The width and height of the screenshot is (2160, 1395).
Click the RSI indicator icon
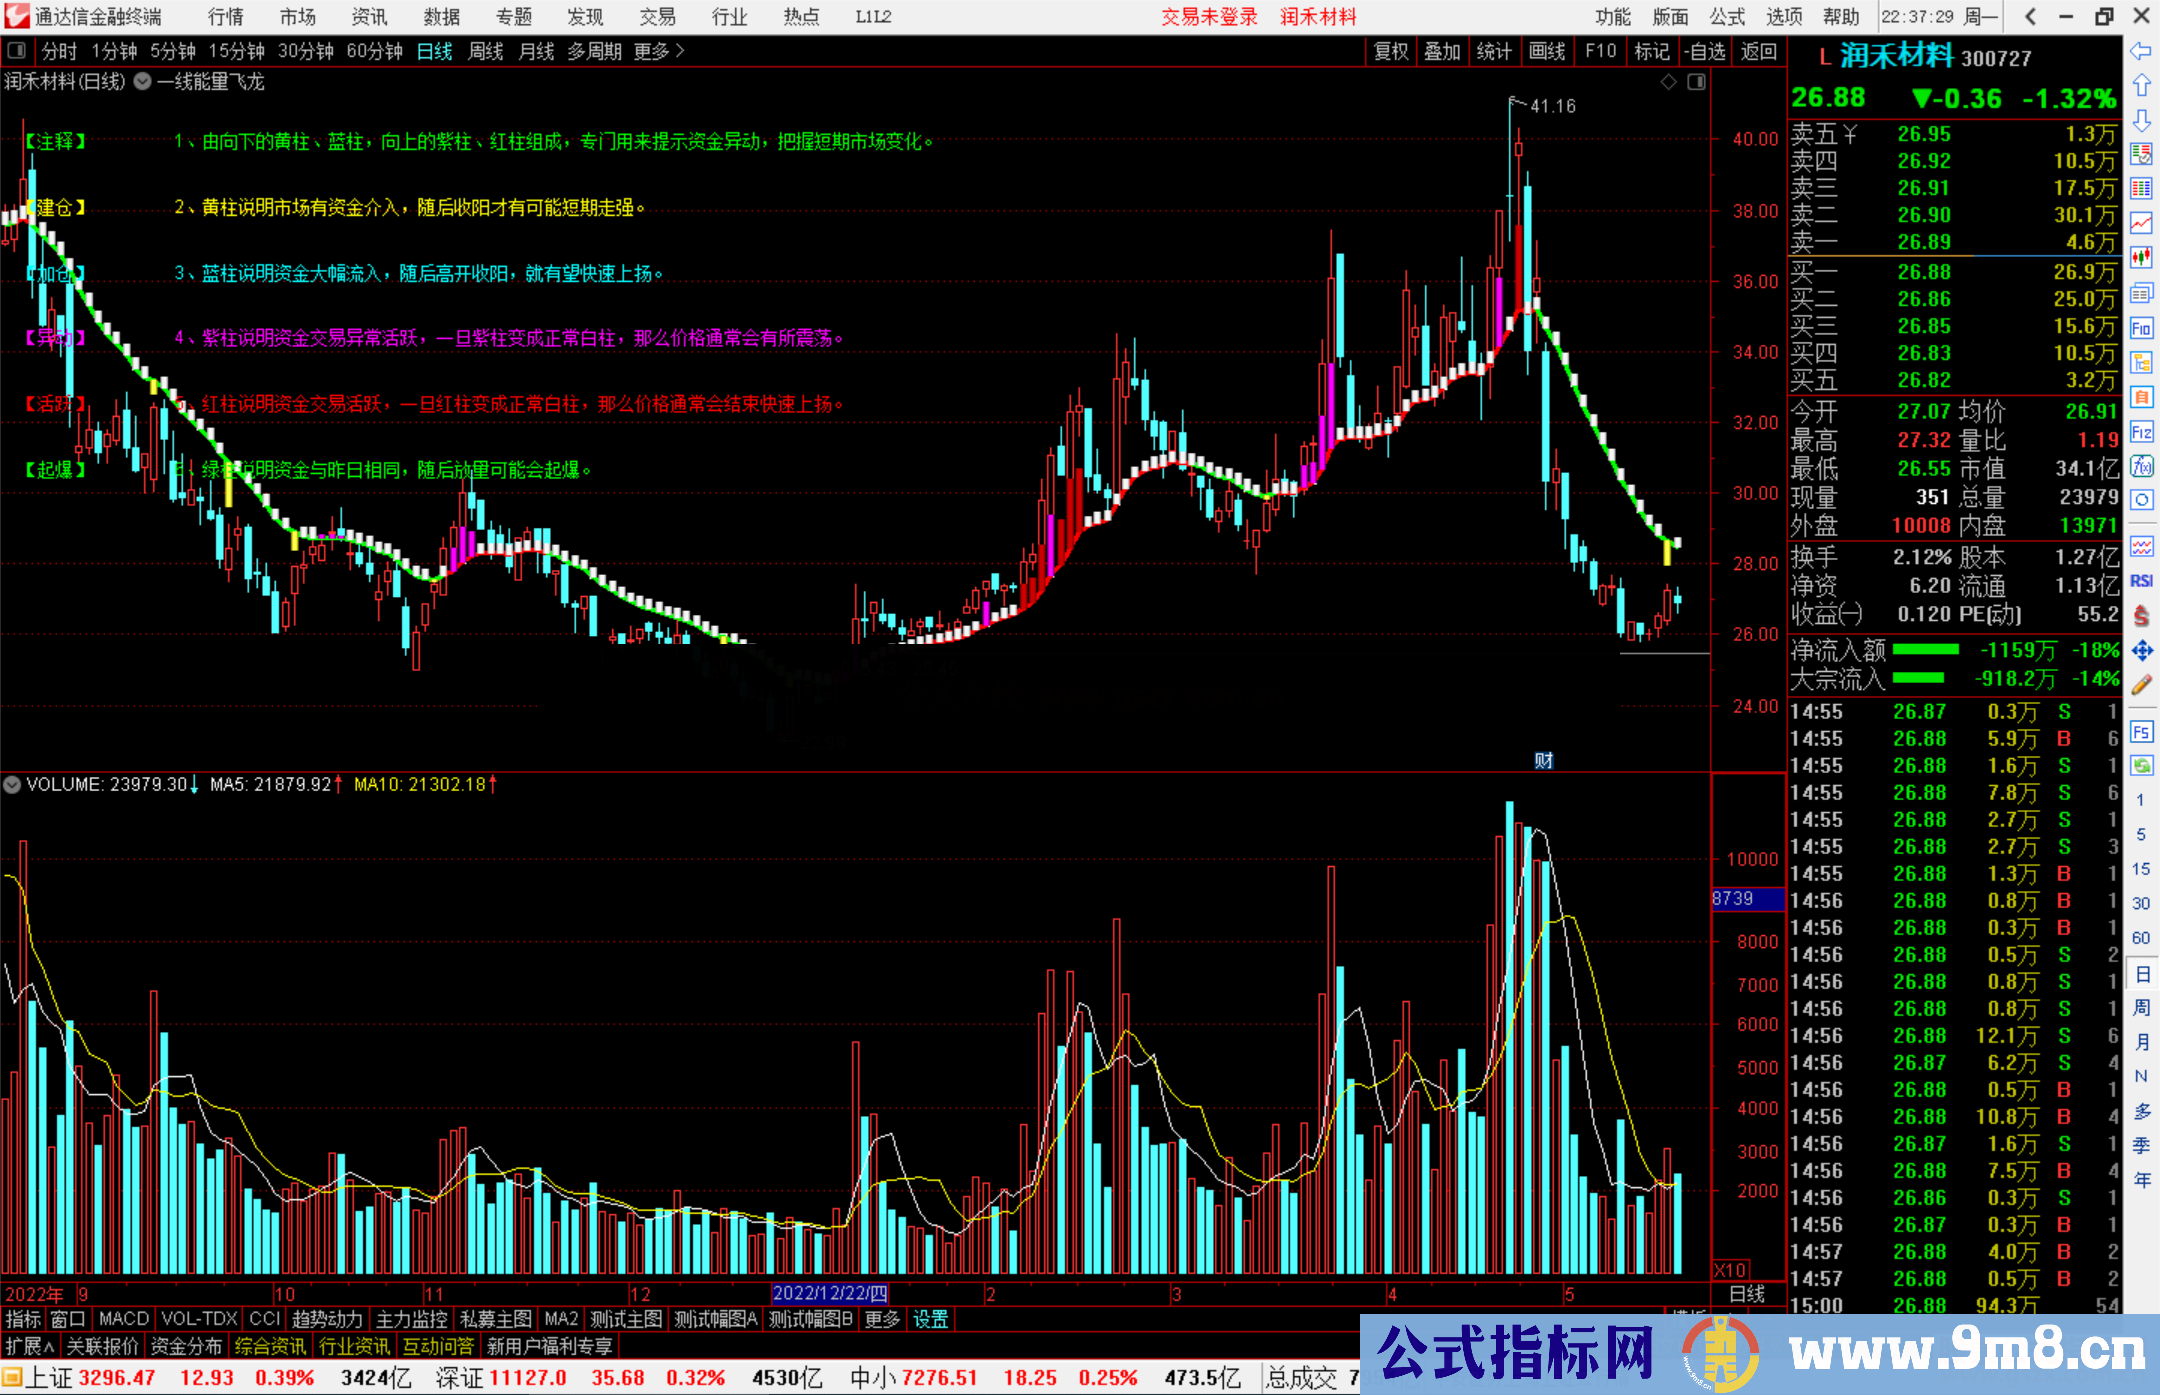tap(2141, 581)
